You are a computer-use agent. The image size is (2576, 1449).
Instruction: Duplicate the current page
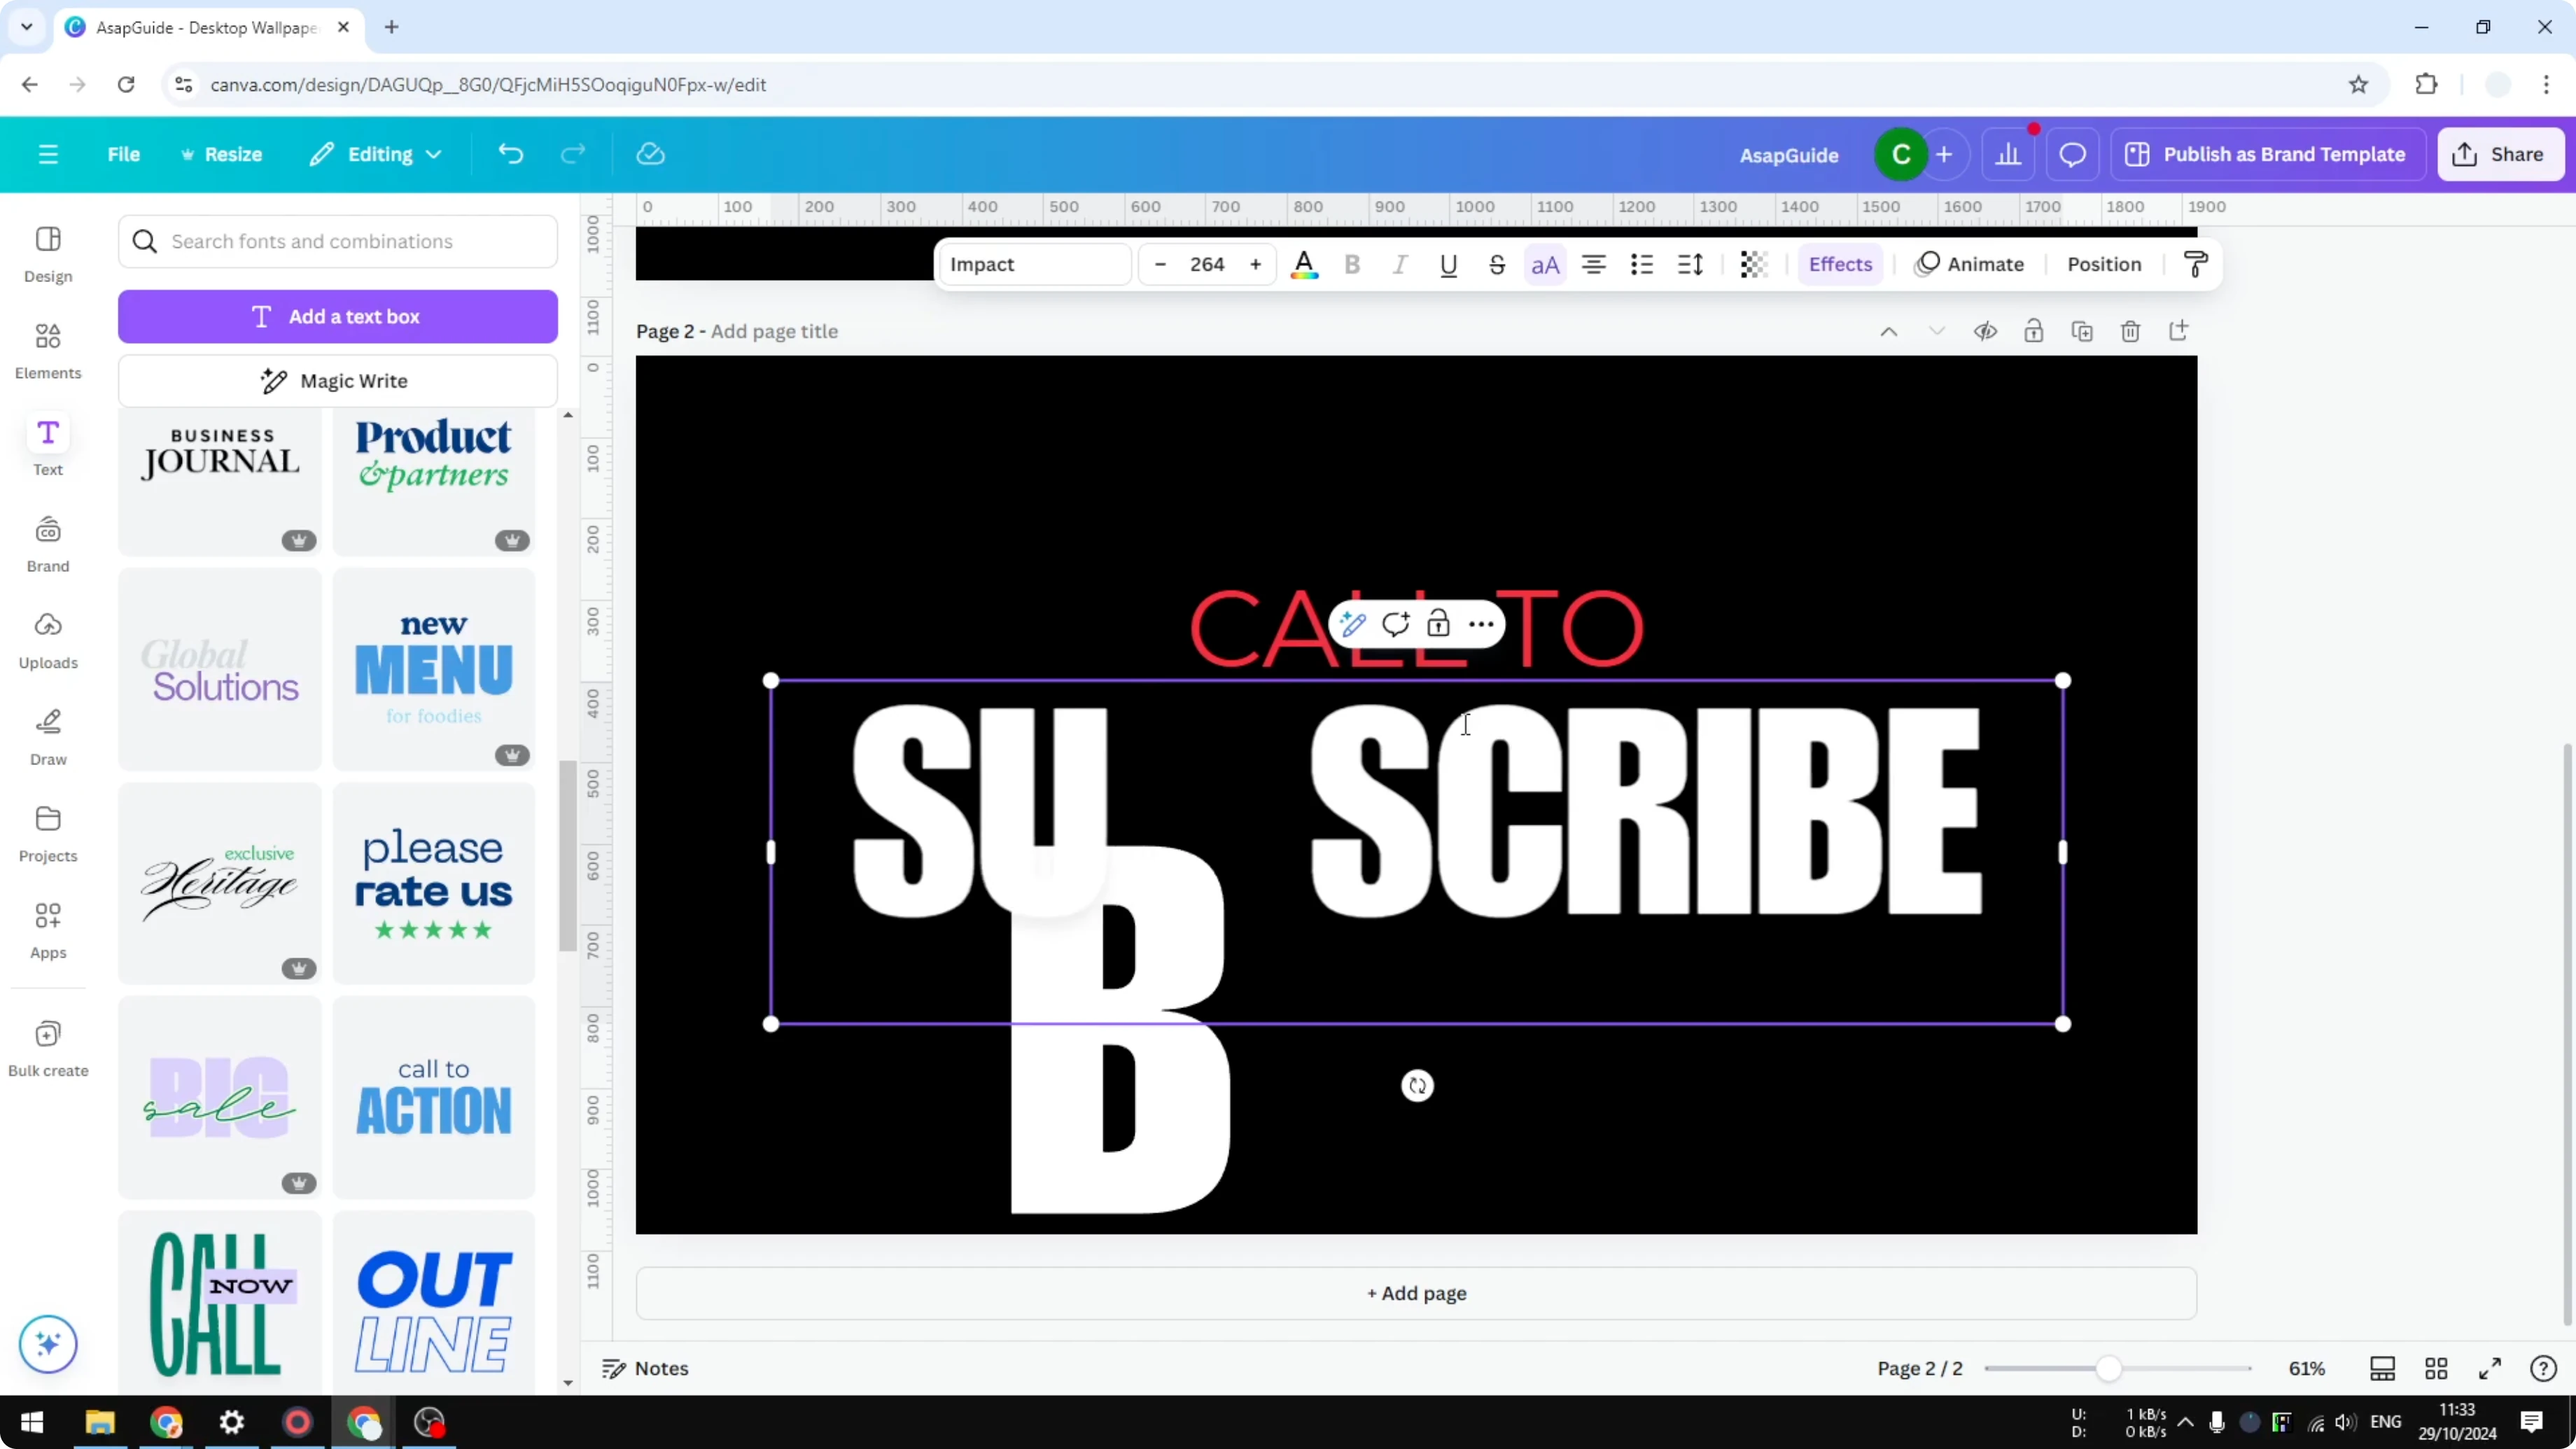click(2082, 330)
